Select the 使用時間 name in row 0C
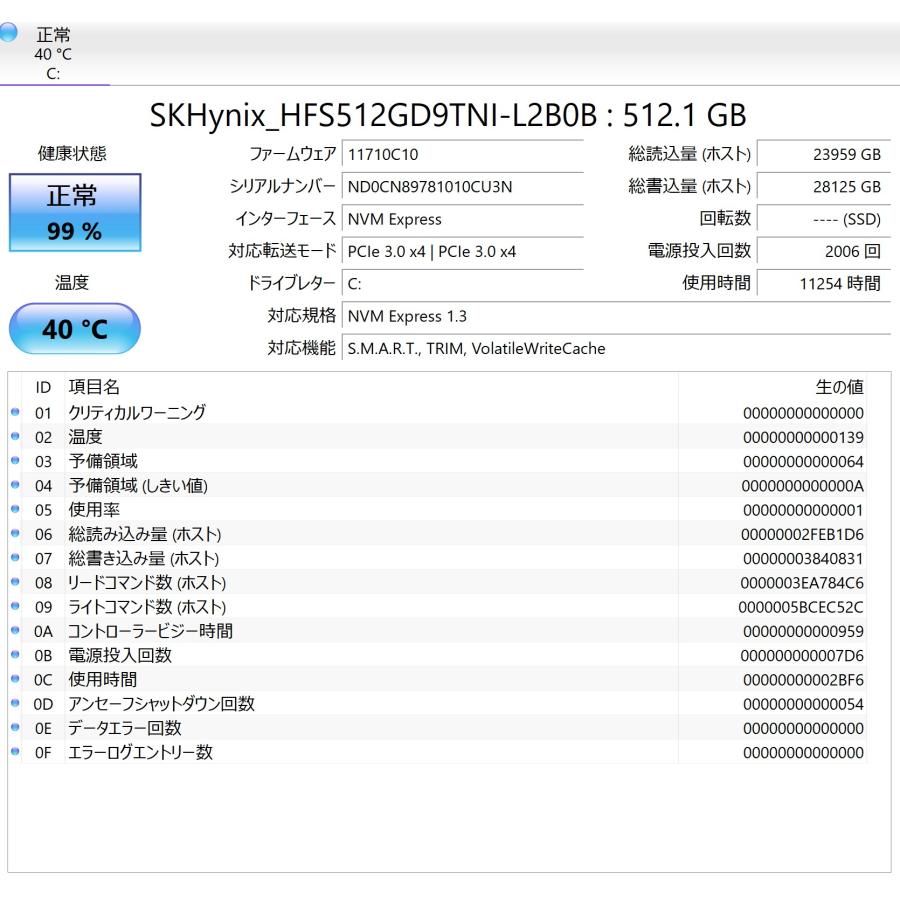This screenshot has height=900, width=900. (x=103, y=680)
